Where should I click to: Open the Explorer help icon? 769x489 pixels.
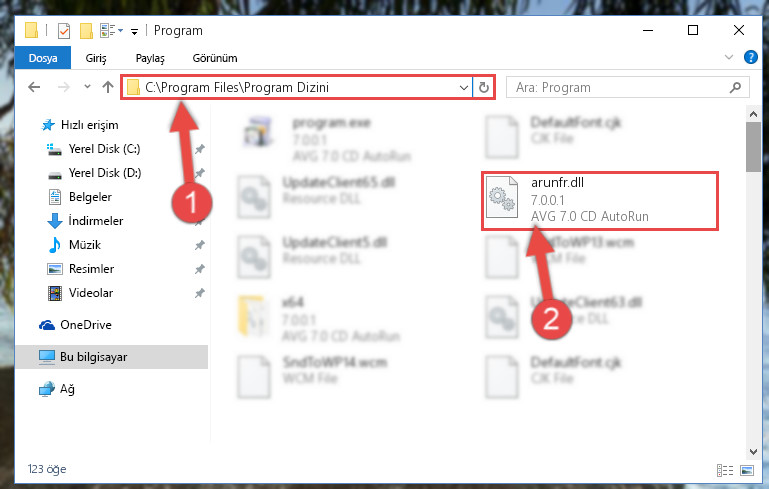click(x=750, y=57)
